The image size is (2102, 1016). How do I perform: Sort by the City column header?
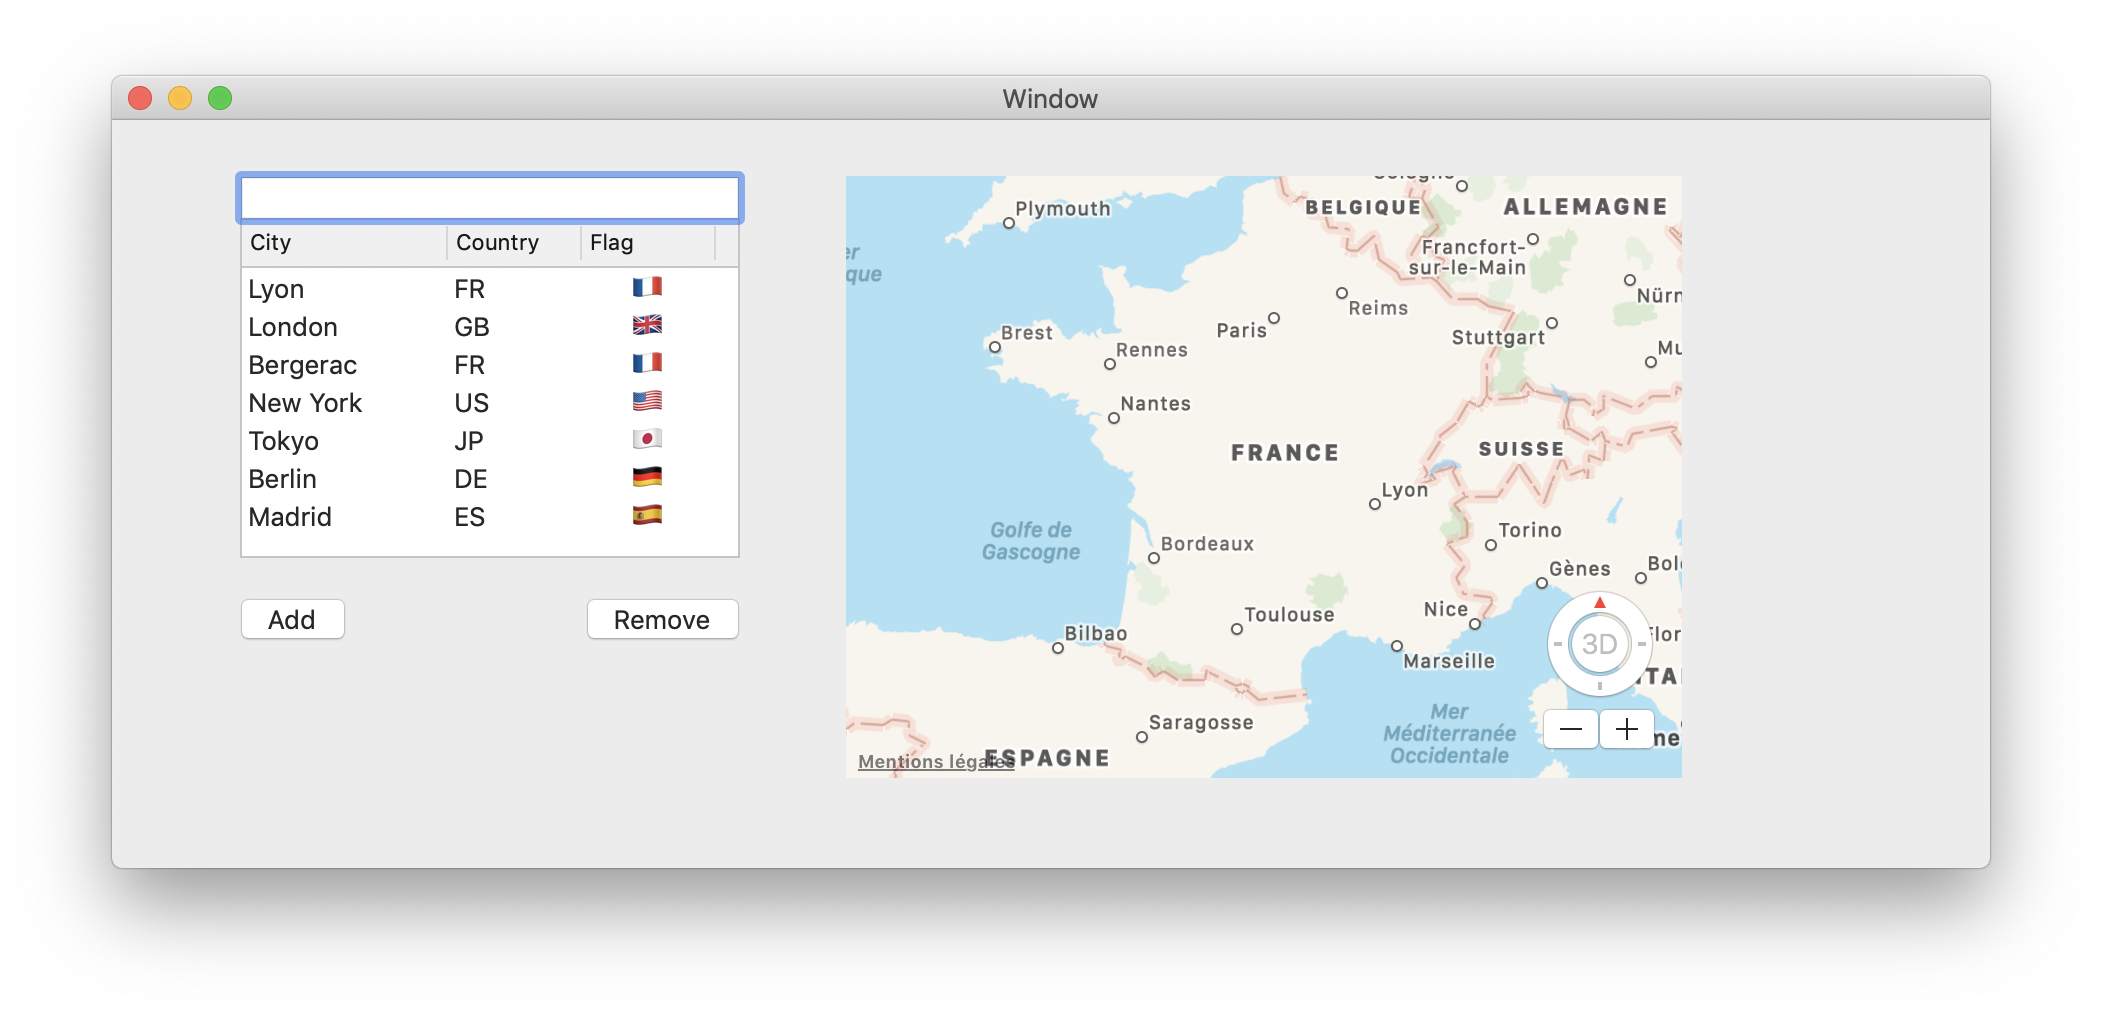344,243
